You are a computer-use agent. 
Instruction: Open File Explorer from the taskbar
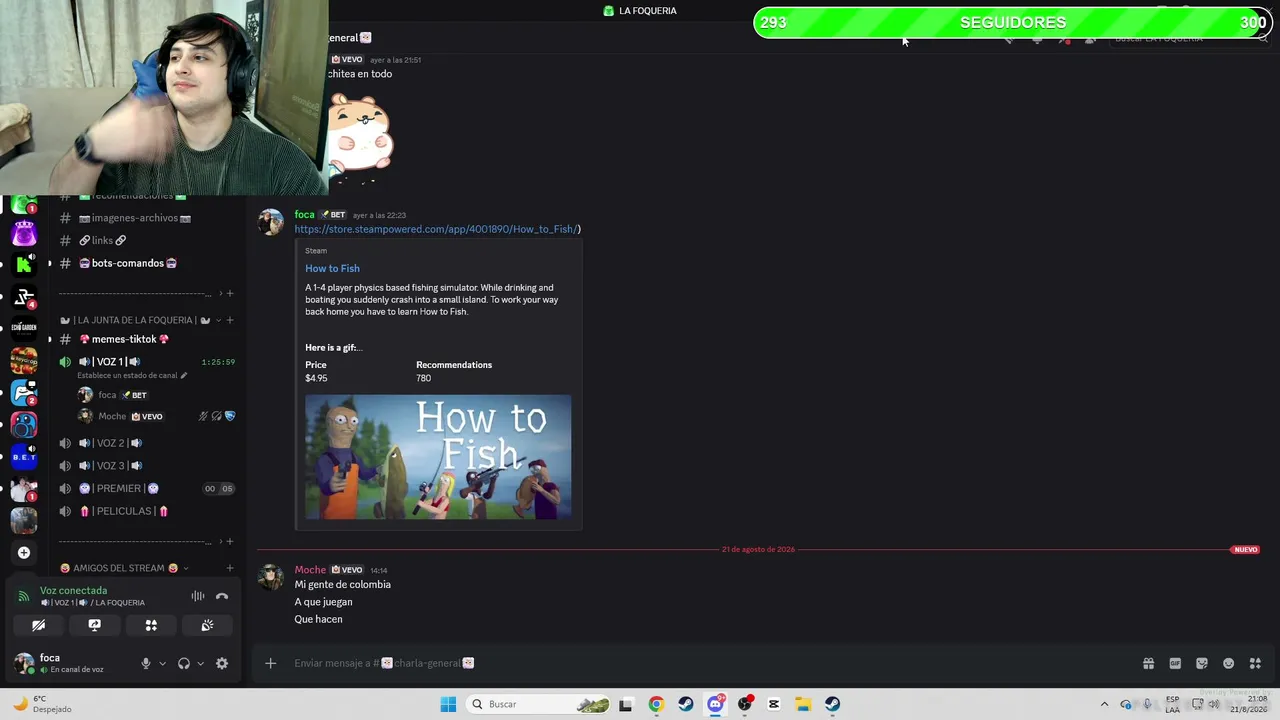[803, 704]
